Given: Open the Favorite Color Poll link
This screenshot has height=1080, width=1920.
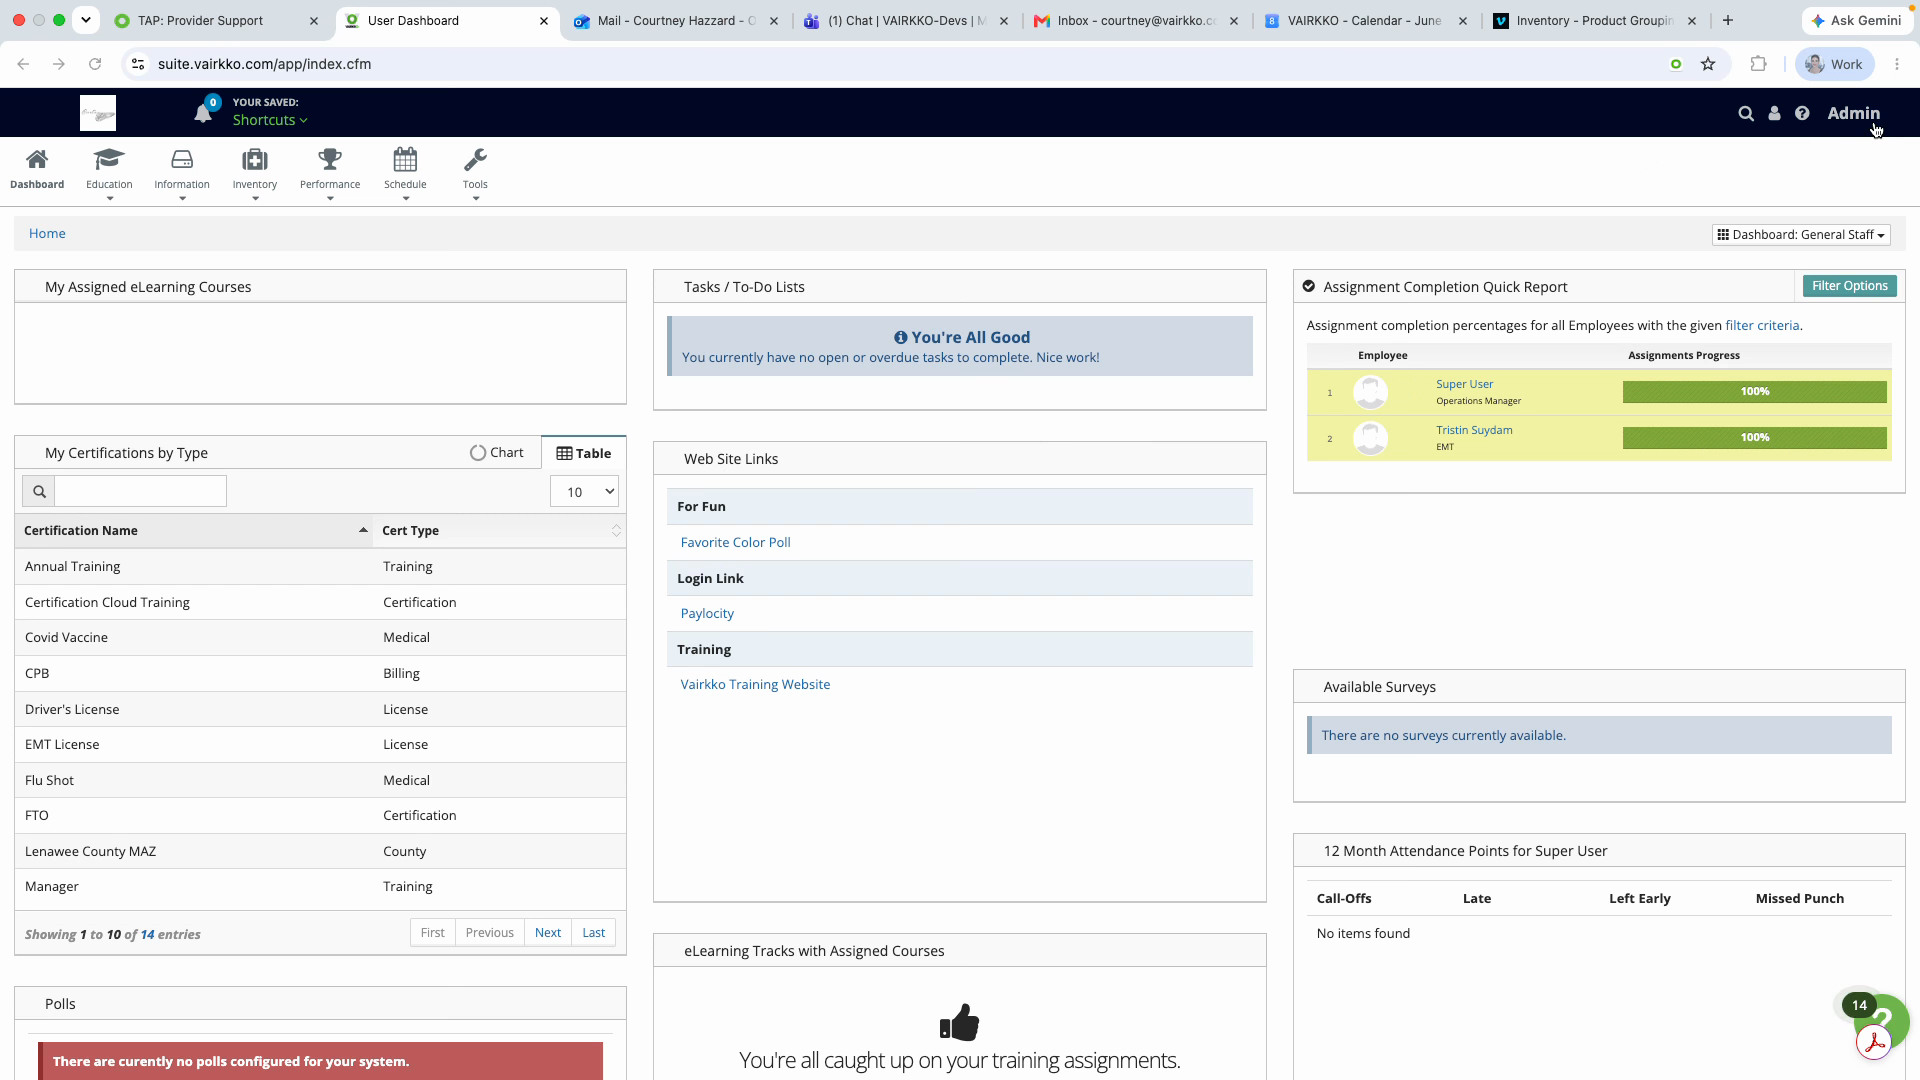Looking at the screenshot, I should [735, 543].
